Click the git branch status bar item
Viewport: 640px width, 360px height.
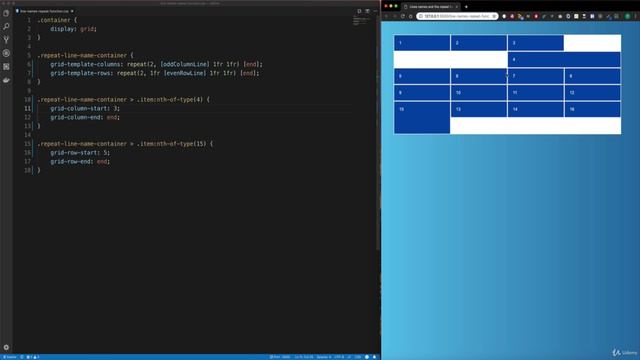click(x=10, y=357)
